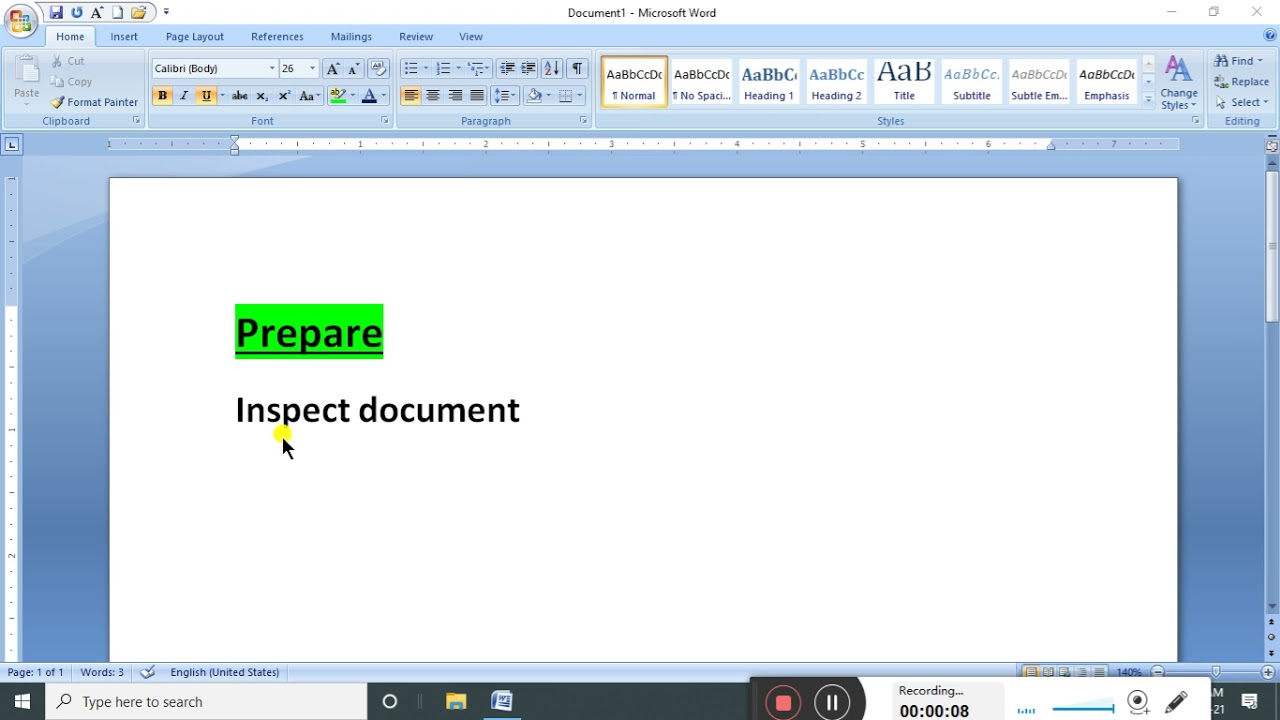Click the proofing check status icon
1280x720 pixels.
click(x=148, y=672)
